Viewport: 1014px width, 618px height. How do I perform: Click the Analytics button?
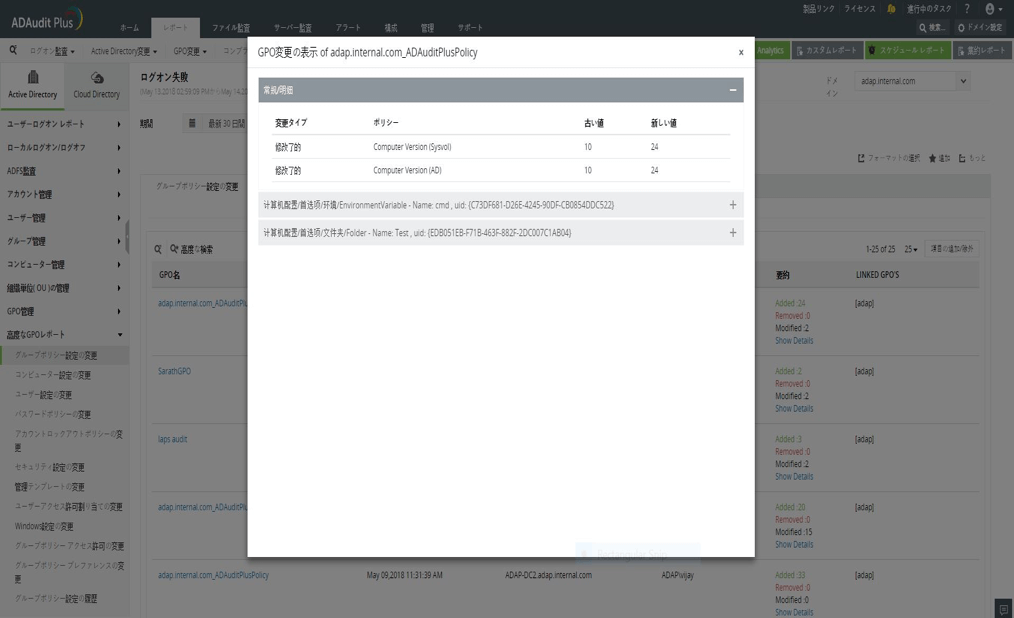[x=772, y=50]
